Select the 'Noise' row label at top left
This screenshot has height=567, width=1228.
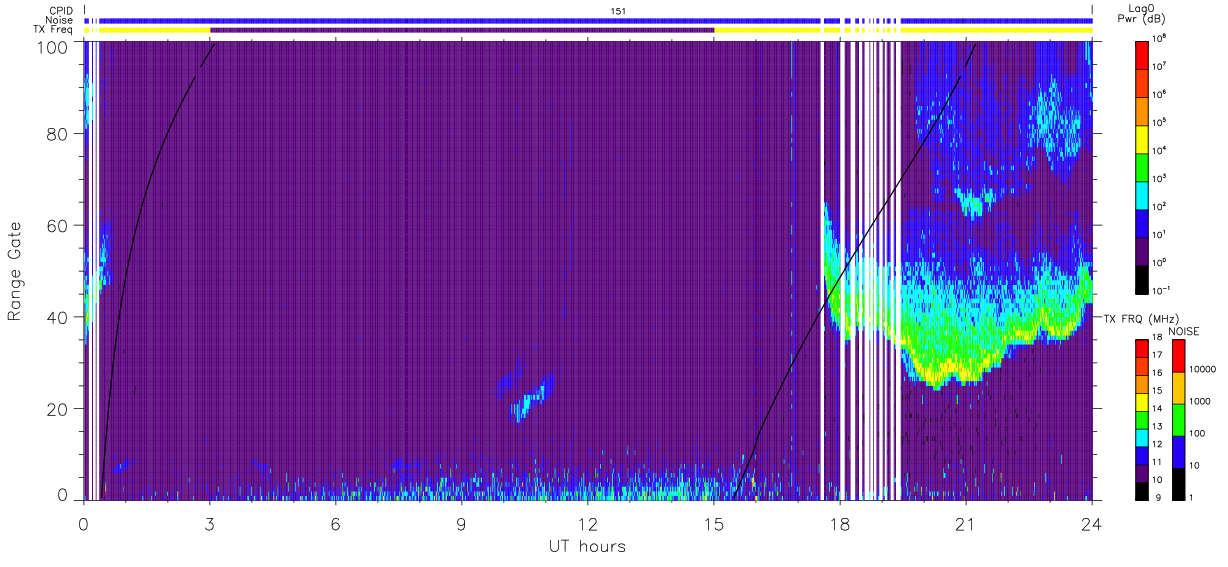[59, 20]
